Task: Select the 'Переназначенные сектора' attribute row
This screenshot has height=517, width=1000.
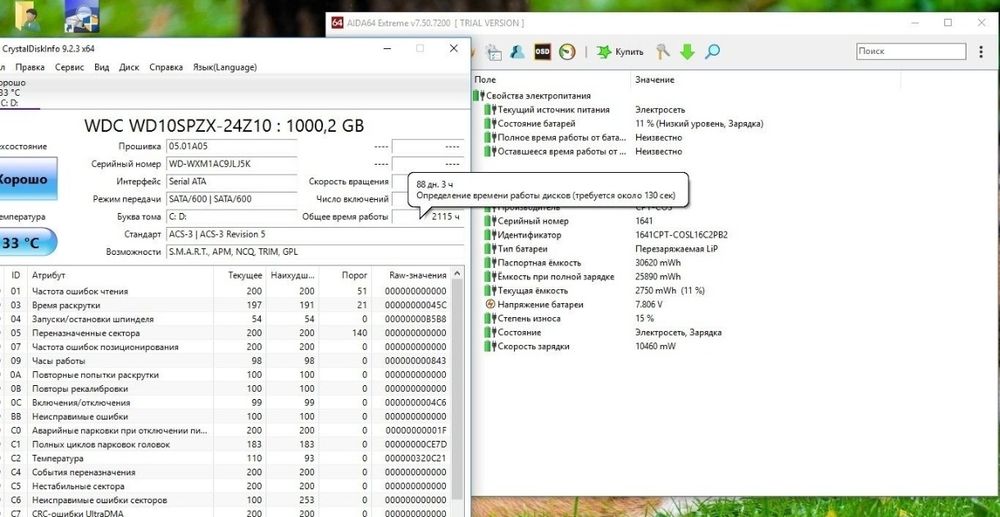Action: point(226,333)
